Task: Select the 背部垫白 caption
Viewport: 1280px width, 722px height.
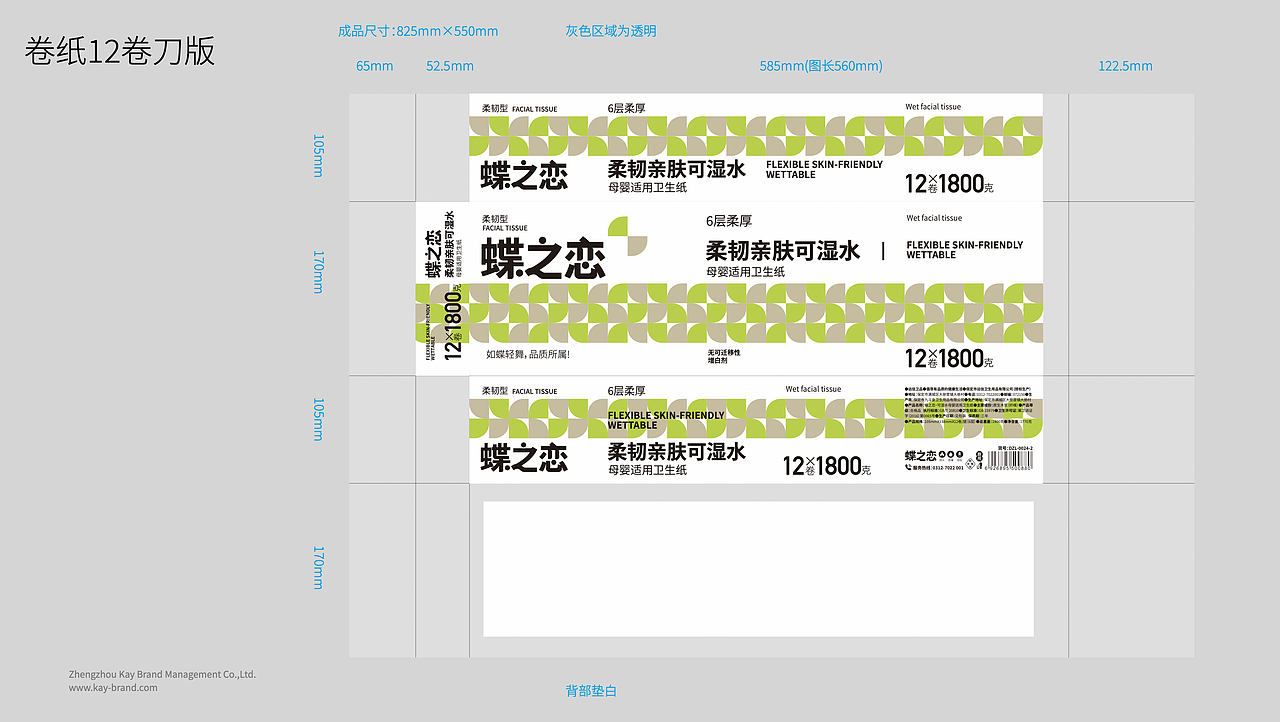Action: pyautogui.click(x=591, y=691)
